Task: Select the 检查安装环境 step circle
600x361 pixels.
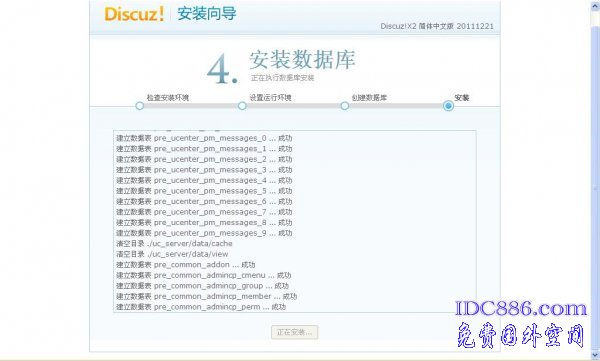Action: coord(140,106)
